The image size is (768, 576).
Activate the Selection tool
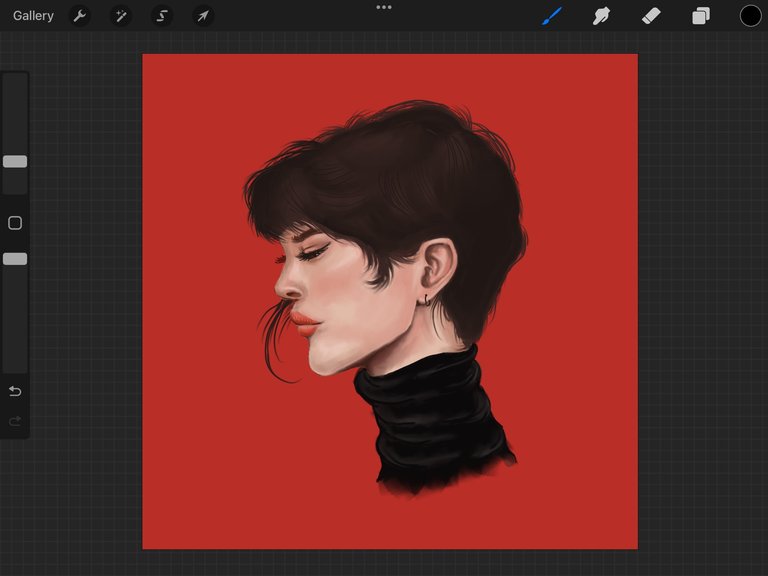162,16
